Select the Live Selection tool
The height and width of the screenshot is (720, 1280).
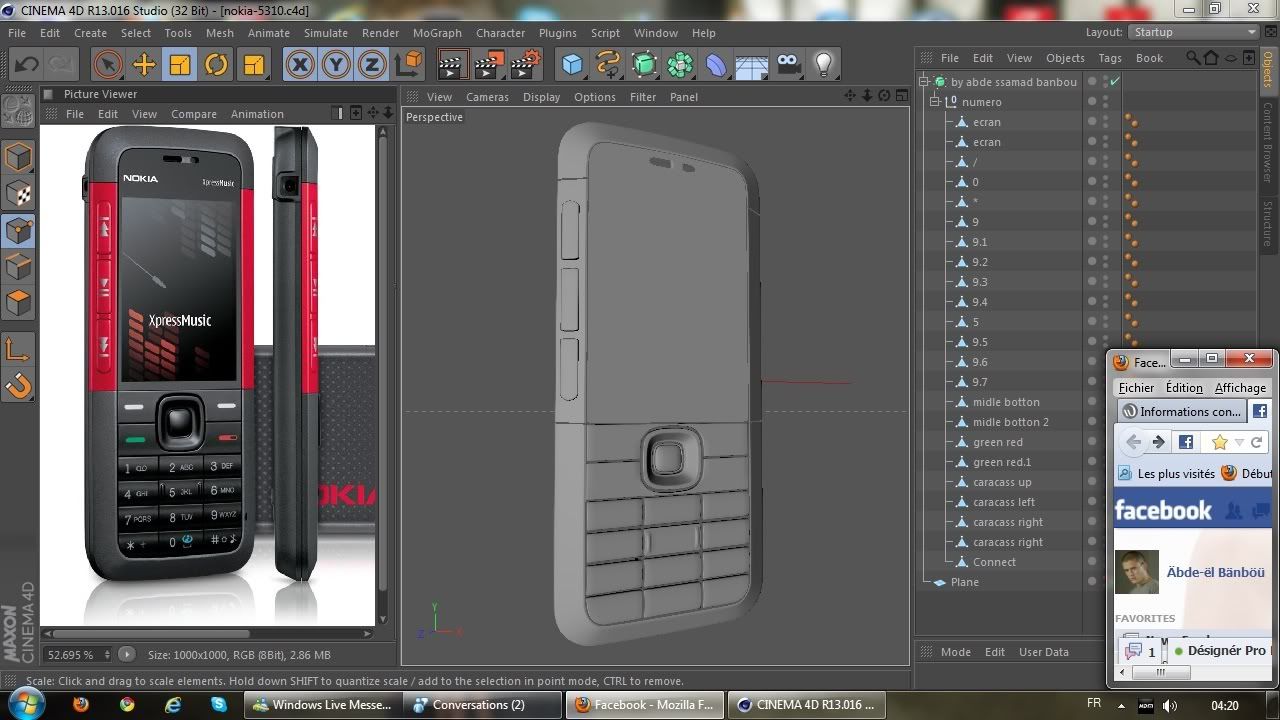click(x=107, y=65)
